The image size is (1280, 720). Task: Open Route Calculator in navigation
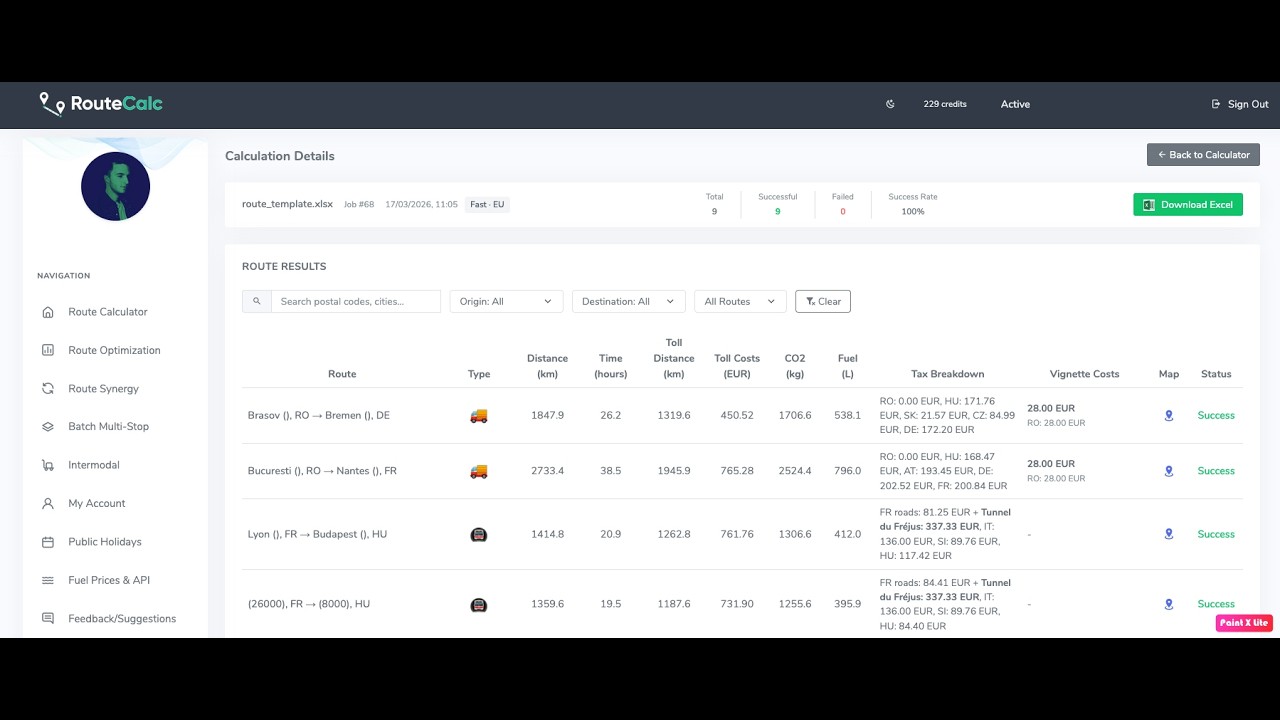pos(108,312)
